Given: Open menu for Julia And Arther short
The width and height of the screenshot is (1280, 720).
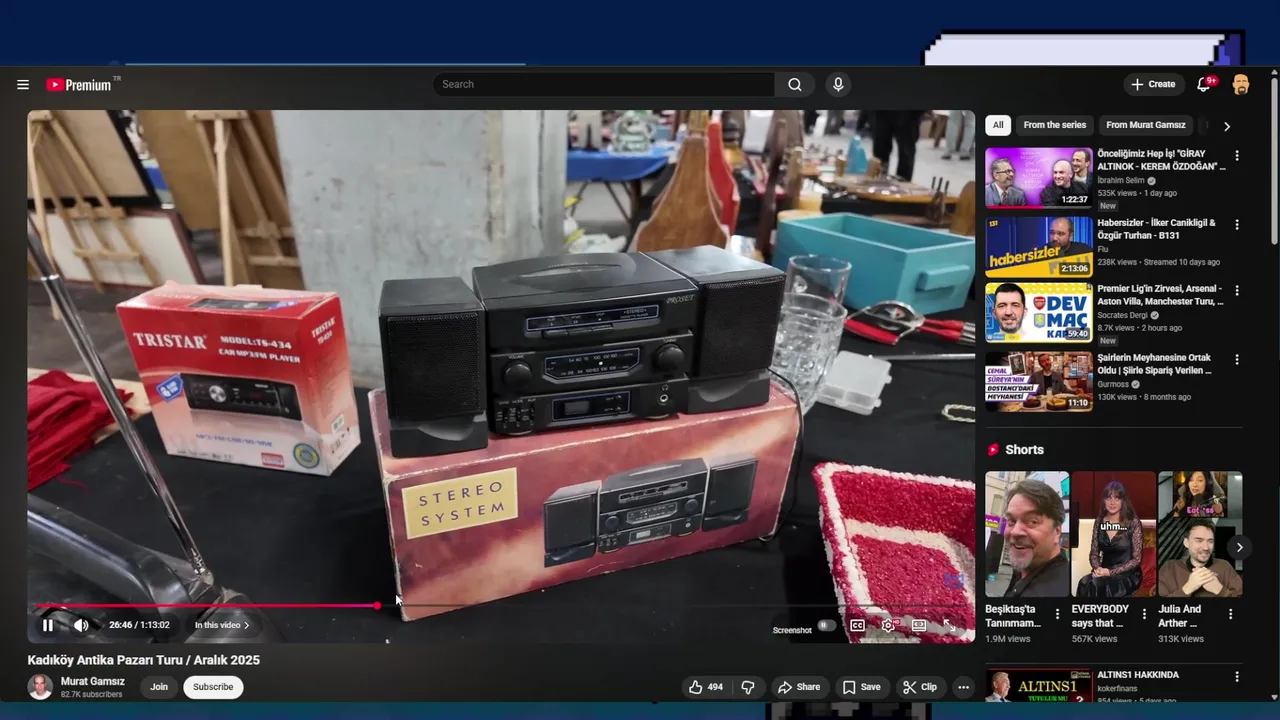Looking at the screenshot, I should pos(1231,614).
